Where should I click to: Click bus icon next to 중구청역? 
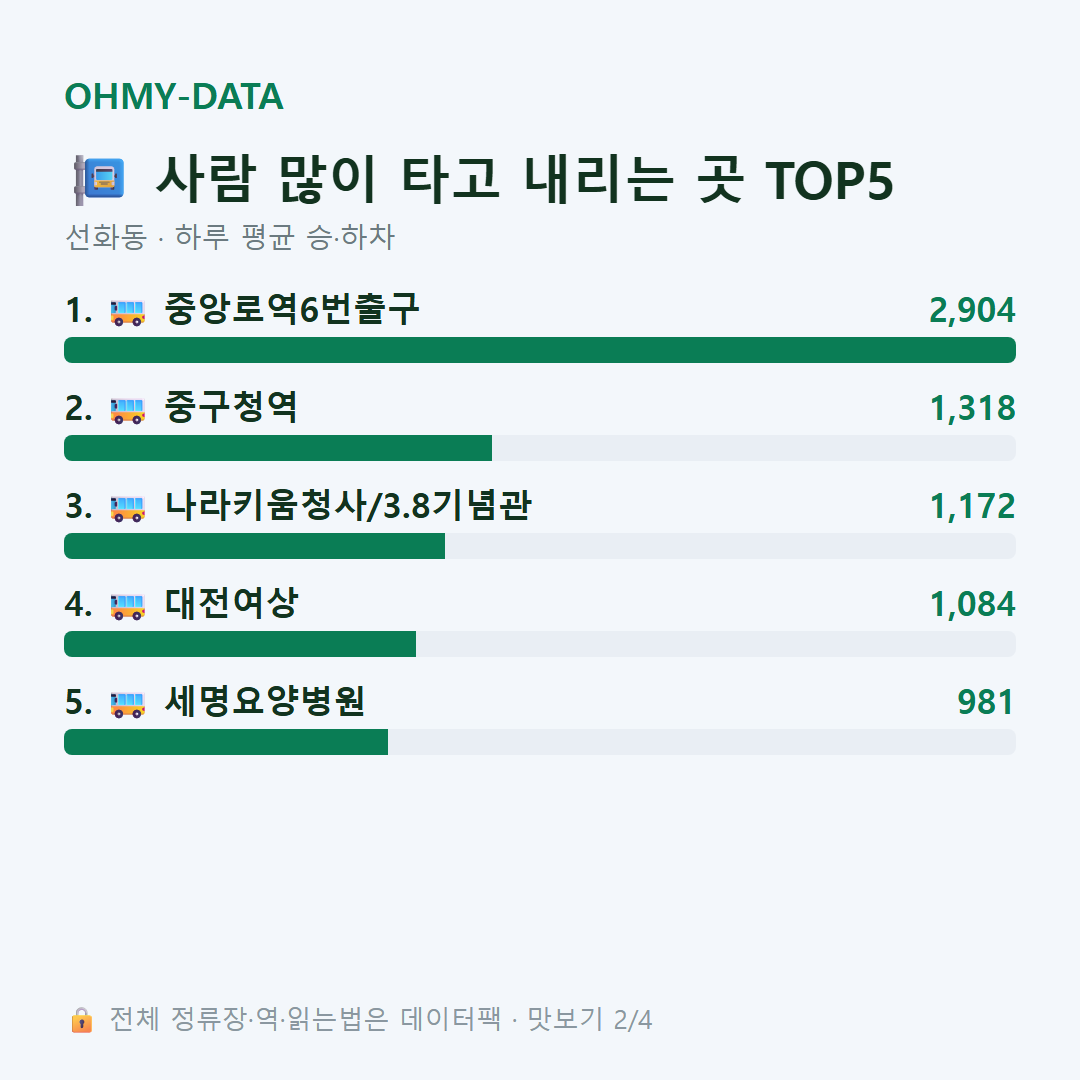128,409
